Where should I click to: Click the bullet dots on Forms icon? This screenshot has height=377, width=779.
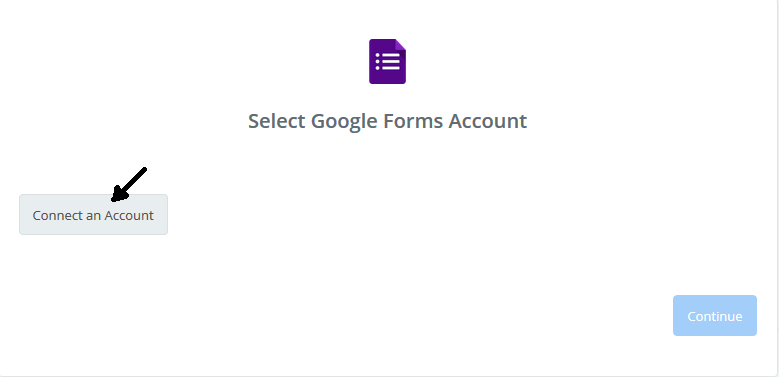coord(378,61)
